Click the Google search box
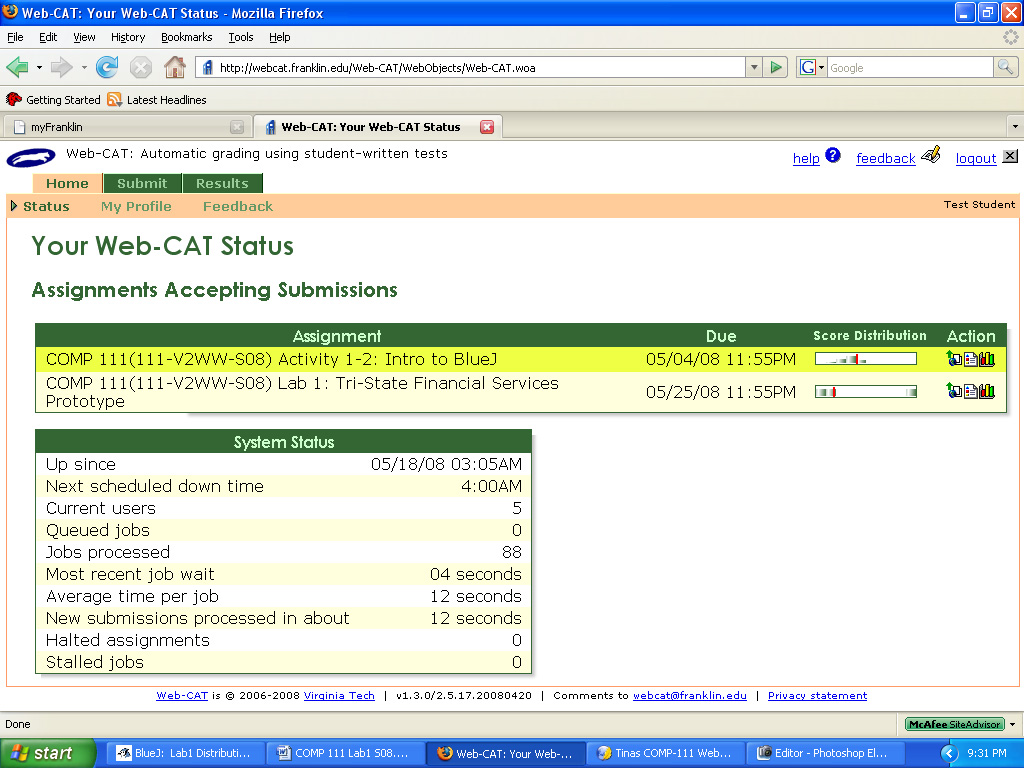 pyautogui.click(x=910, y=67)
